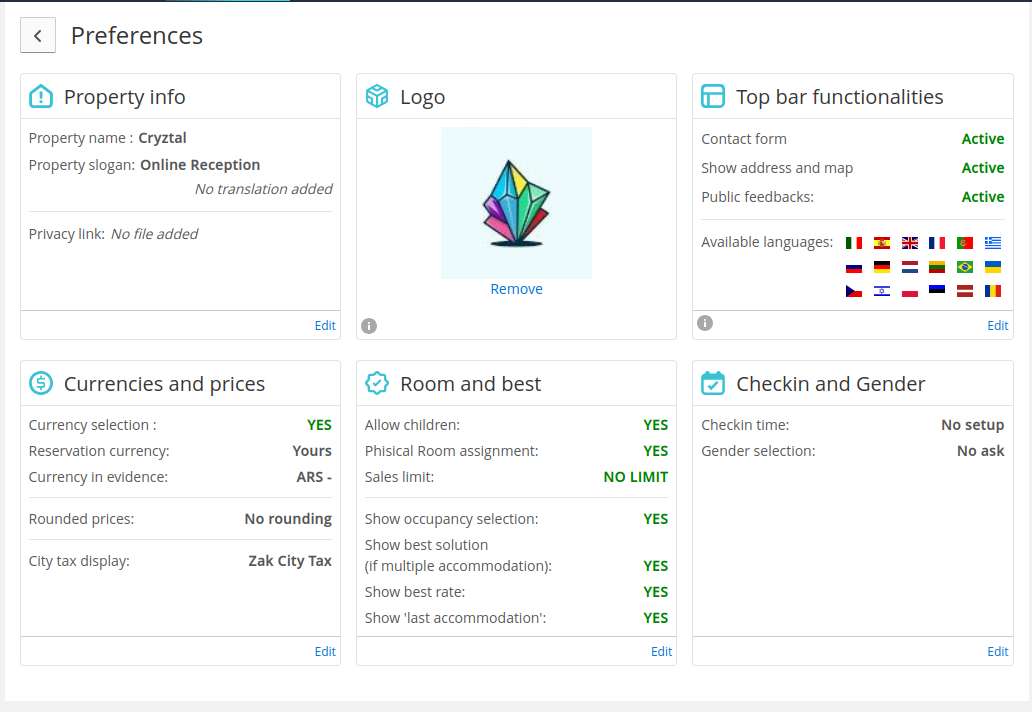Click the Property info house icon
This screenshot has height=712, width=1032.
click(41, 97)
